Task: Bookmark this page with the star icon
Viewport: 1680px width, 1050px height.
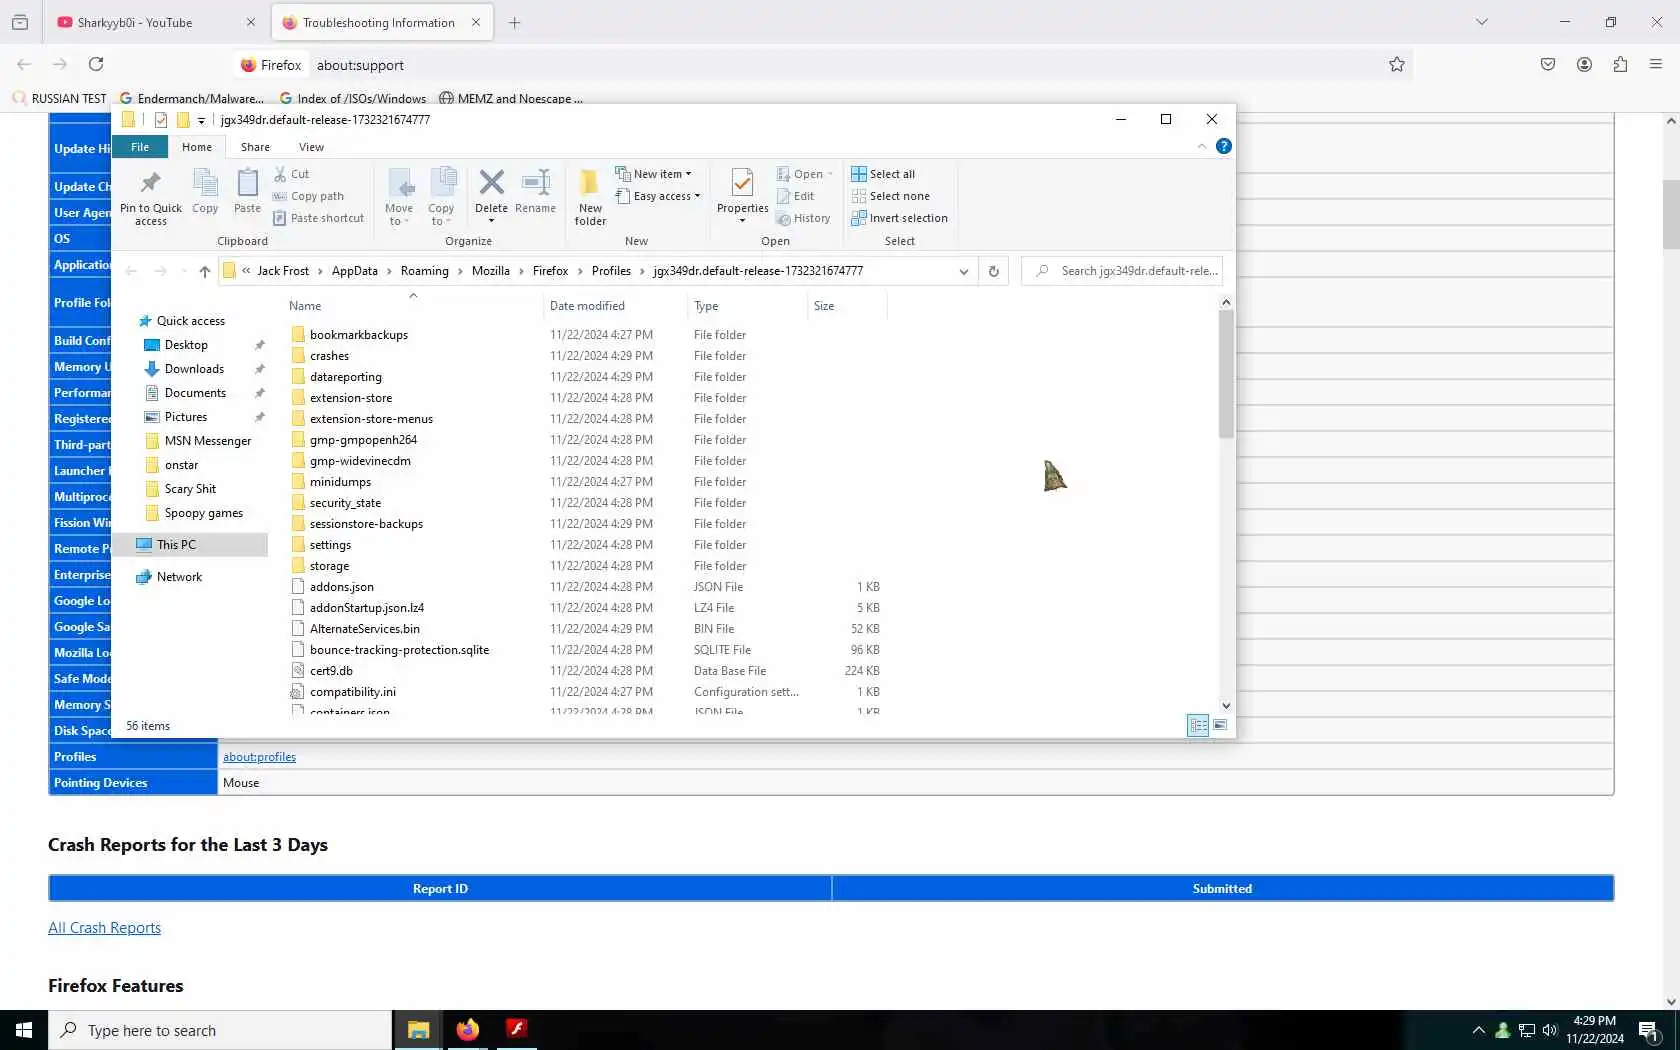Action: [x=1397, y=65]
